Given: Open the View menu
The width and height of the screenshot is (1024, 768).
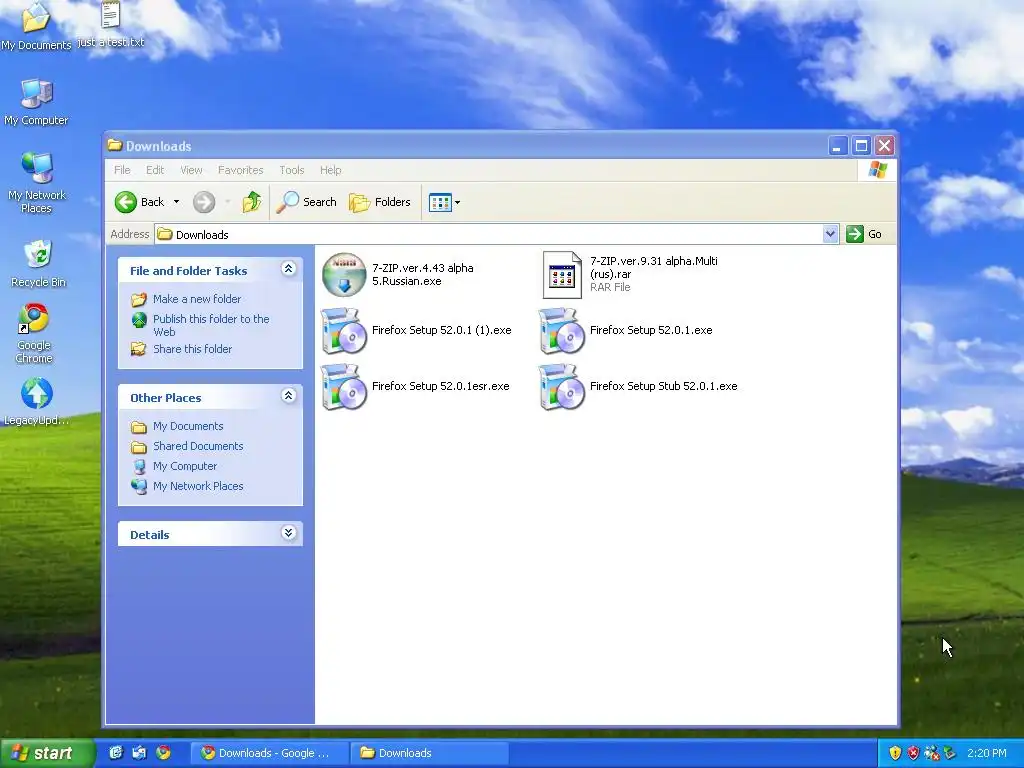Looking at the screenshot, I should tap(191, 170).
